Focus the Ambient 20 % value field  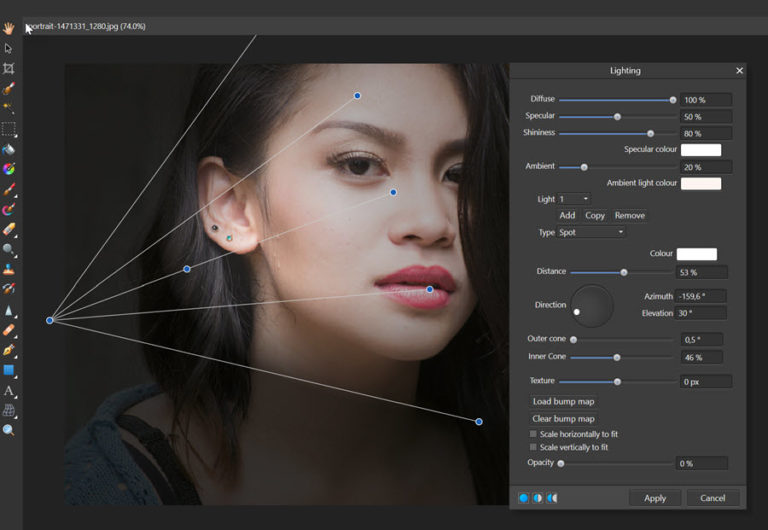tap(706, 167)
